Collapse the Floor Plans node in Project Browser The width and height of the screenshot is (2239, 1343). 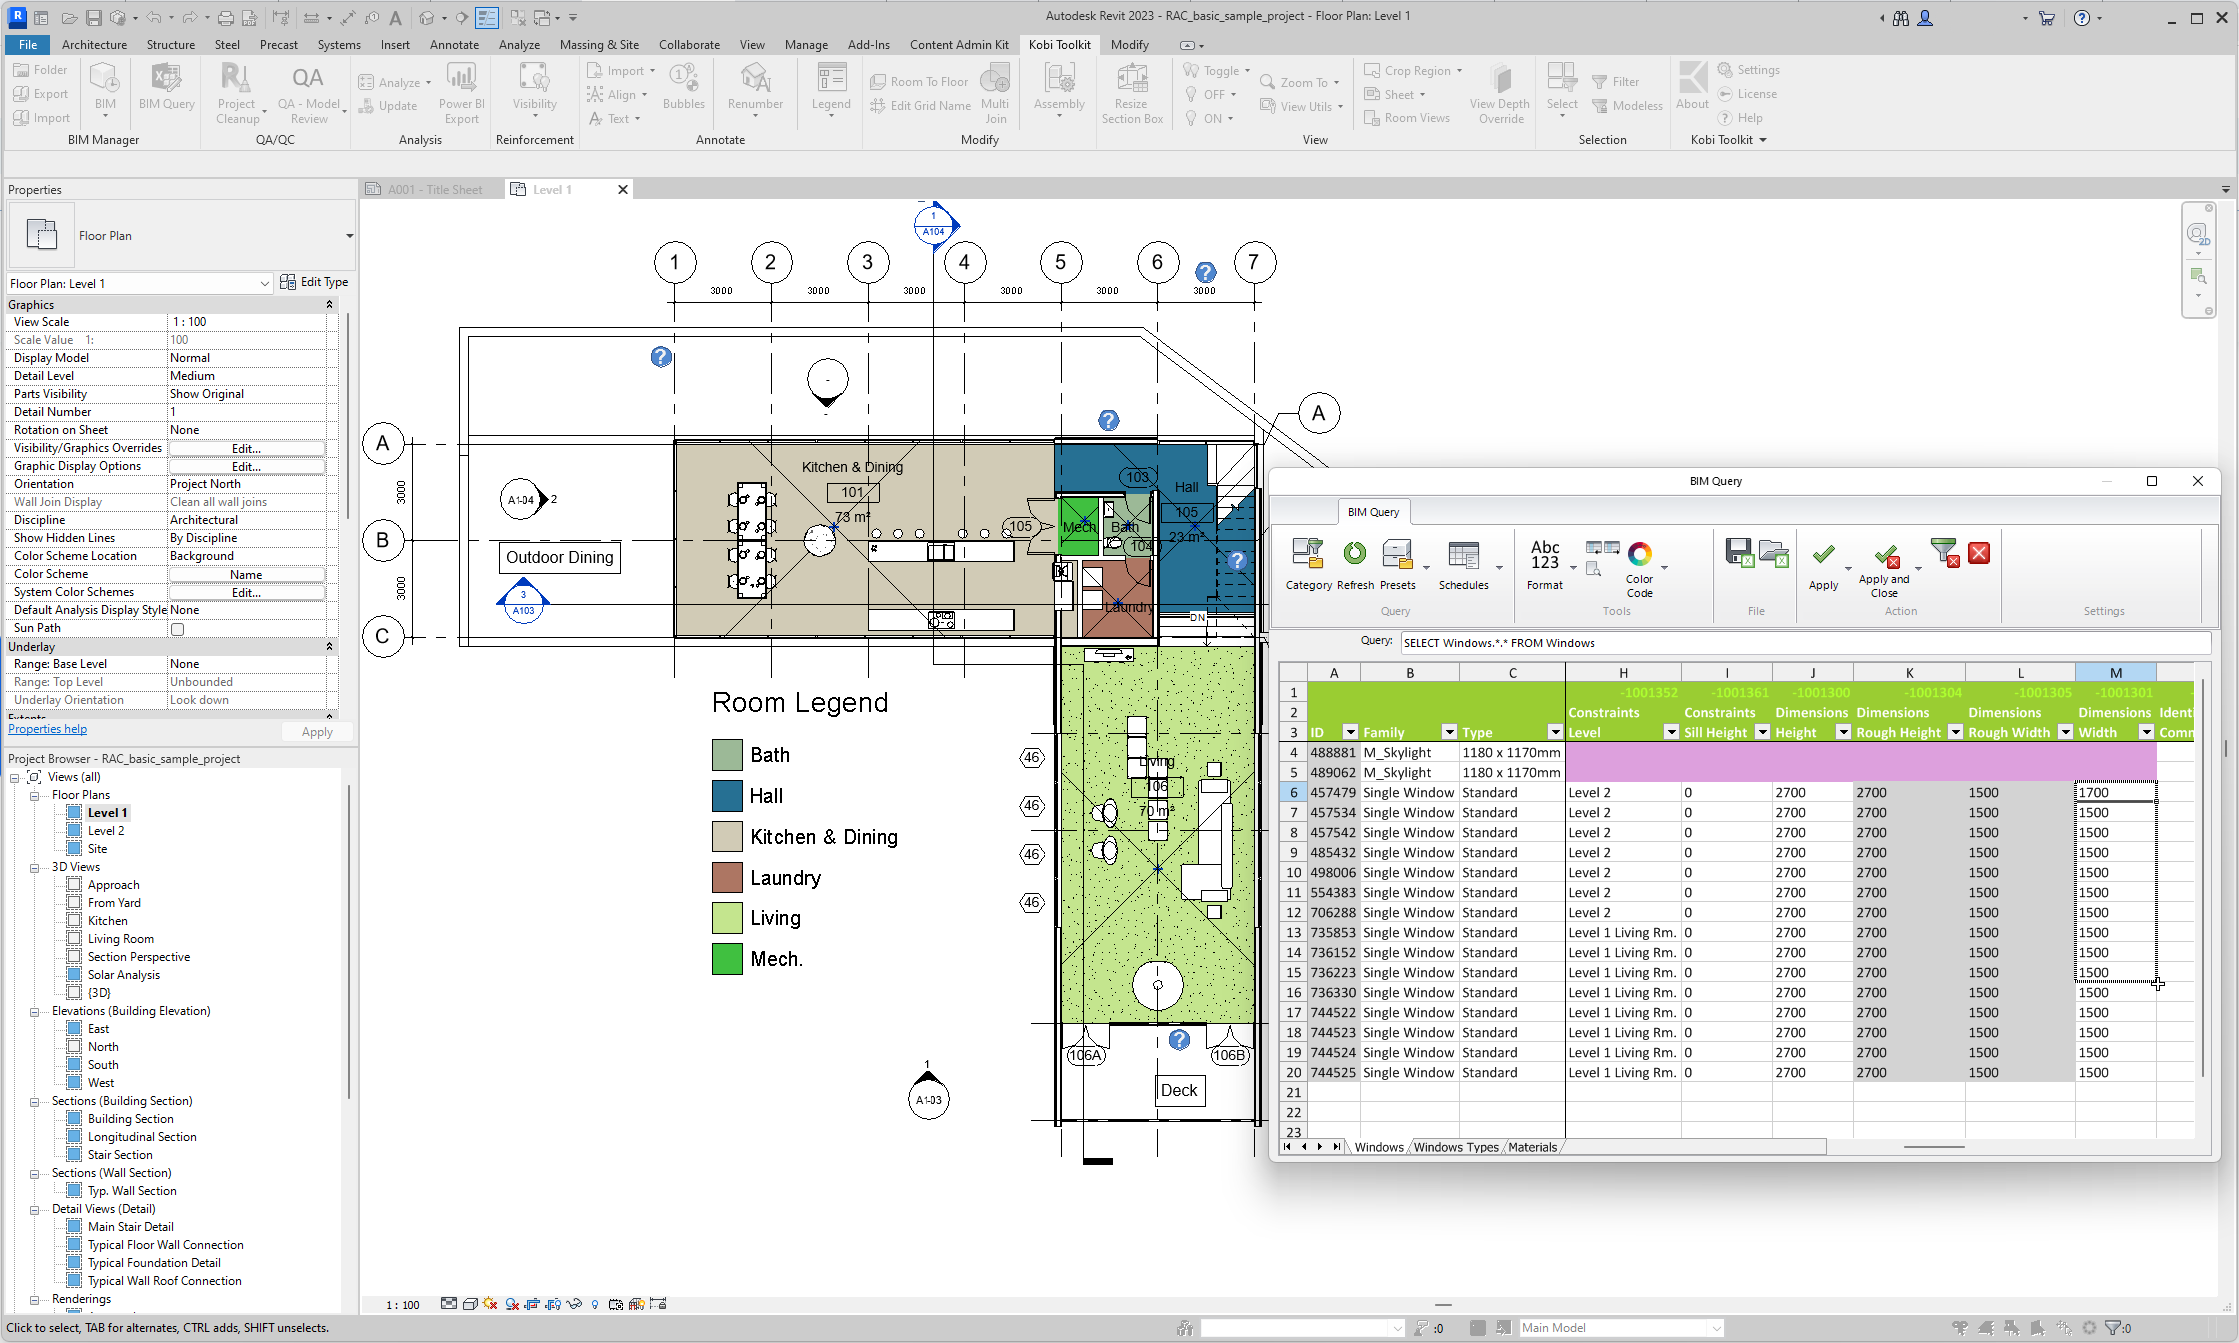coord(36,794)
